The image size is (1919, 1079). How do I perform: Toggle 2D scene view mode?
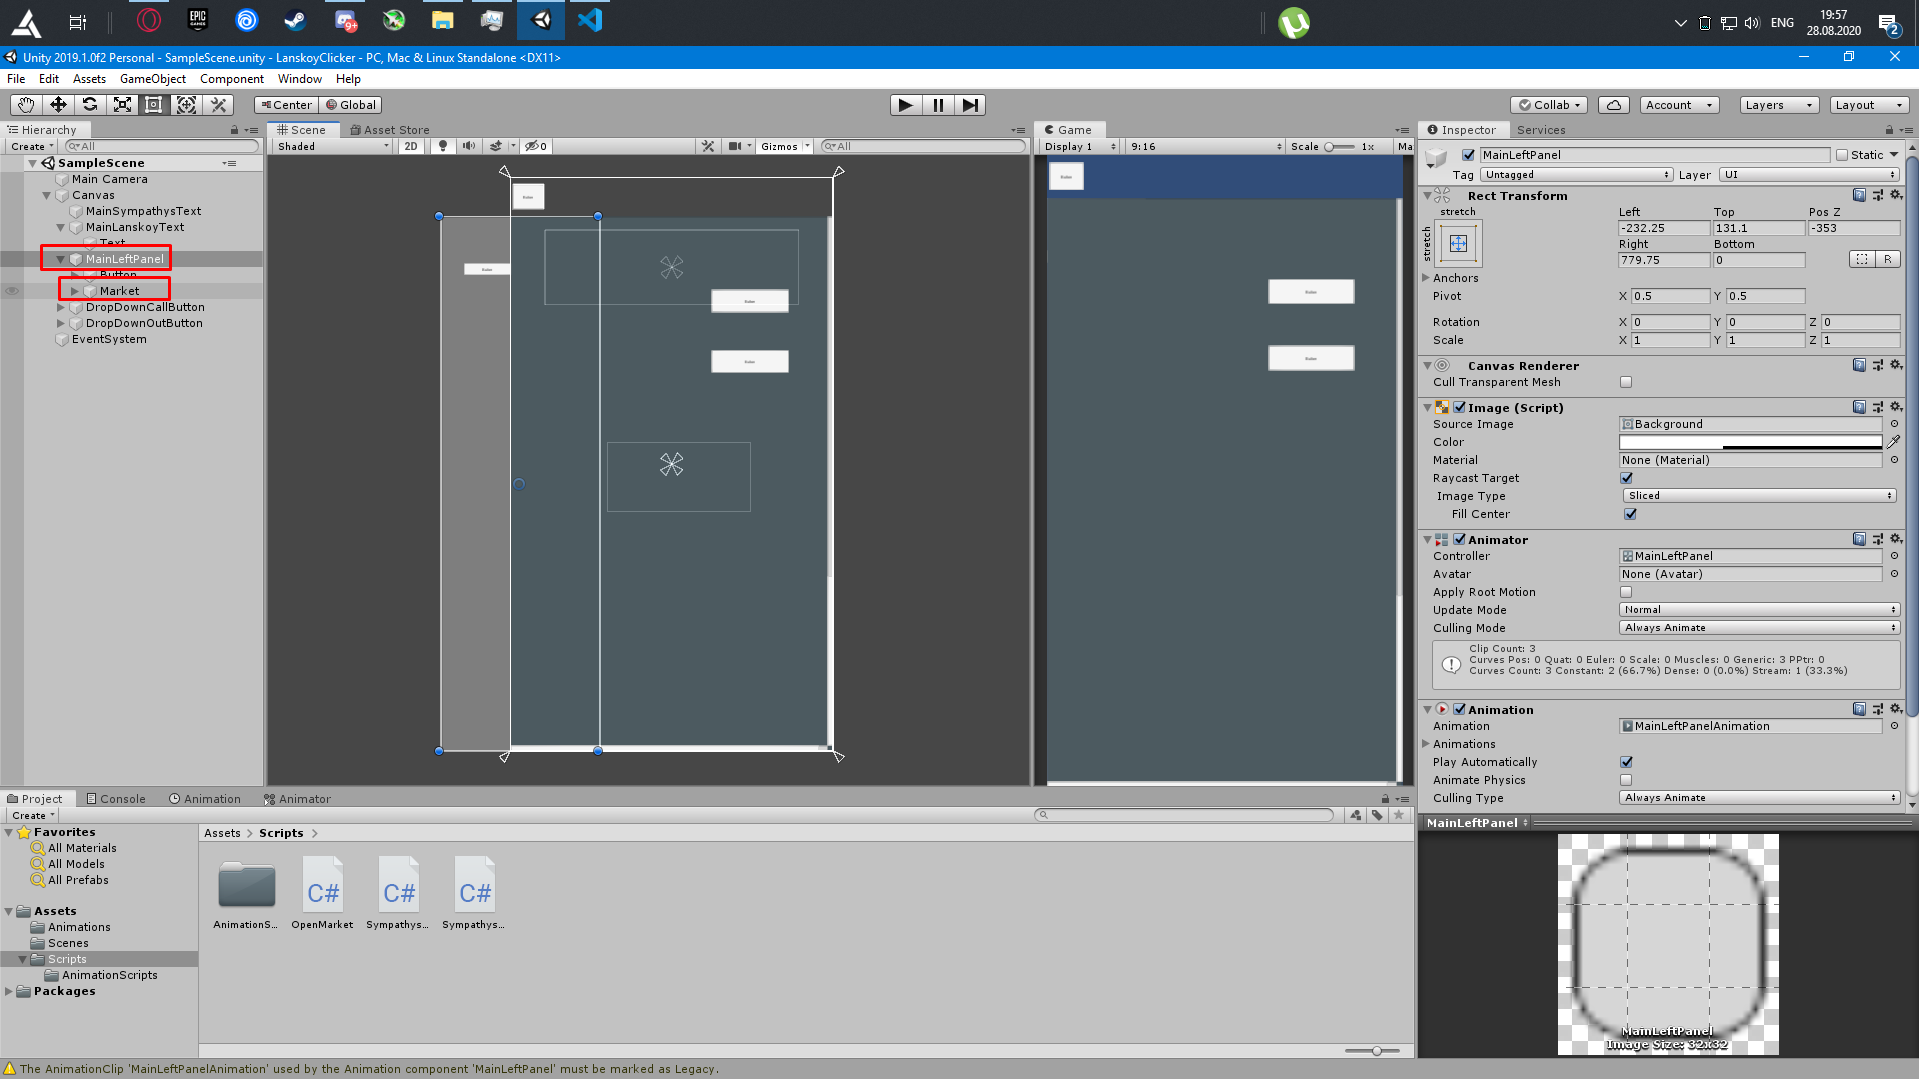pyautogui.click(x=411, y=146)
